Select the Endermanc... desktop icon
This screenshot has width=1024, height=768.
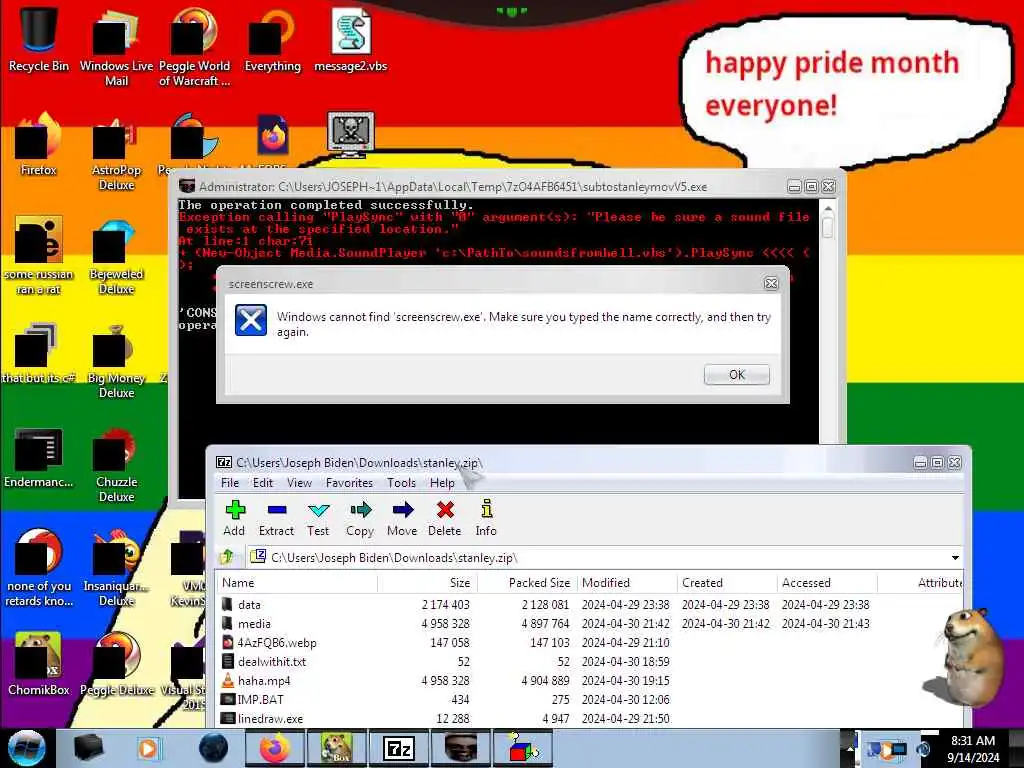39,457
